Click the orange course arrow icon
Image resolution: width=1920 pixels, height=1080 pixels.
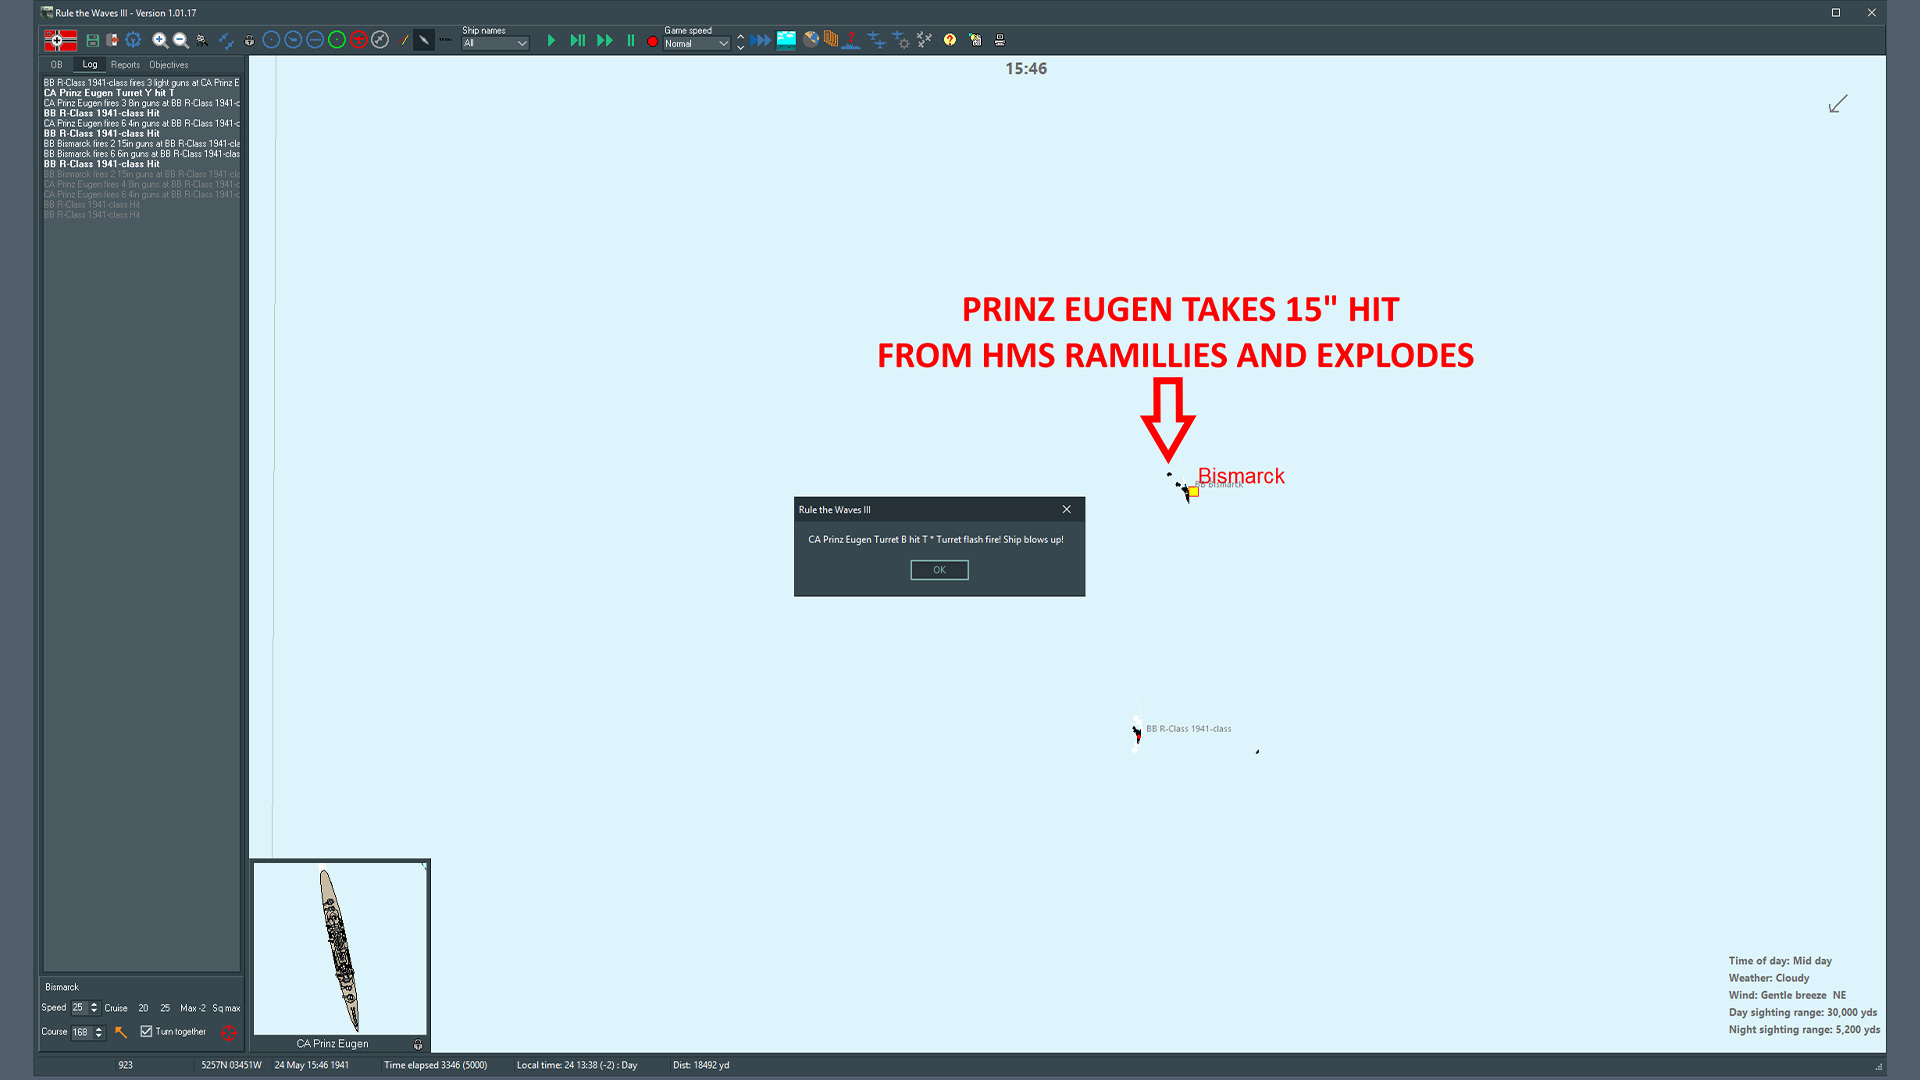tap(121, 1032)
